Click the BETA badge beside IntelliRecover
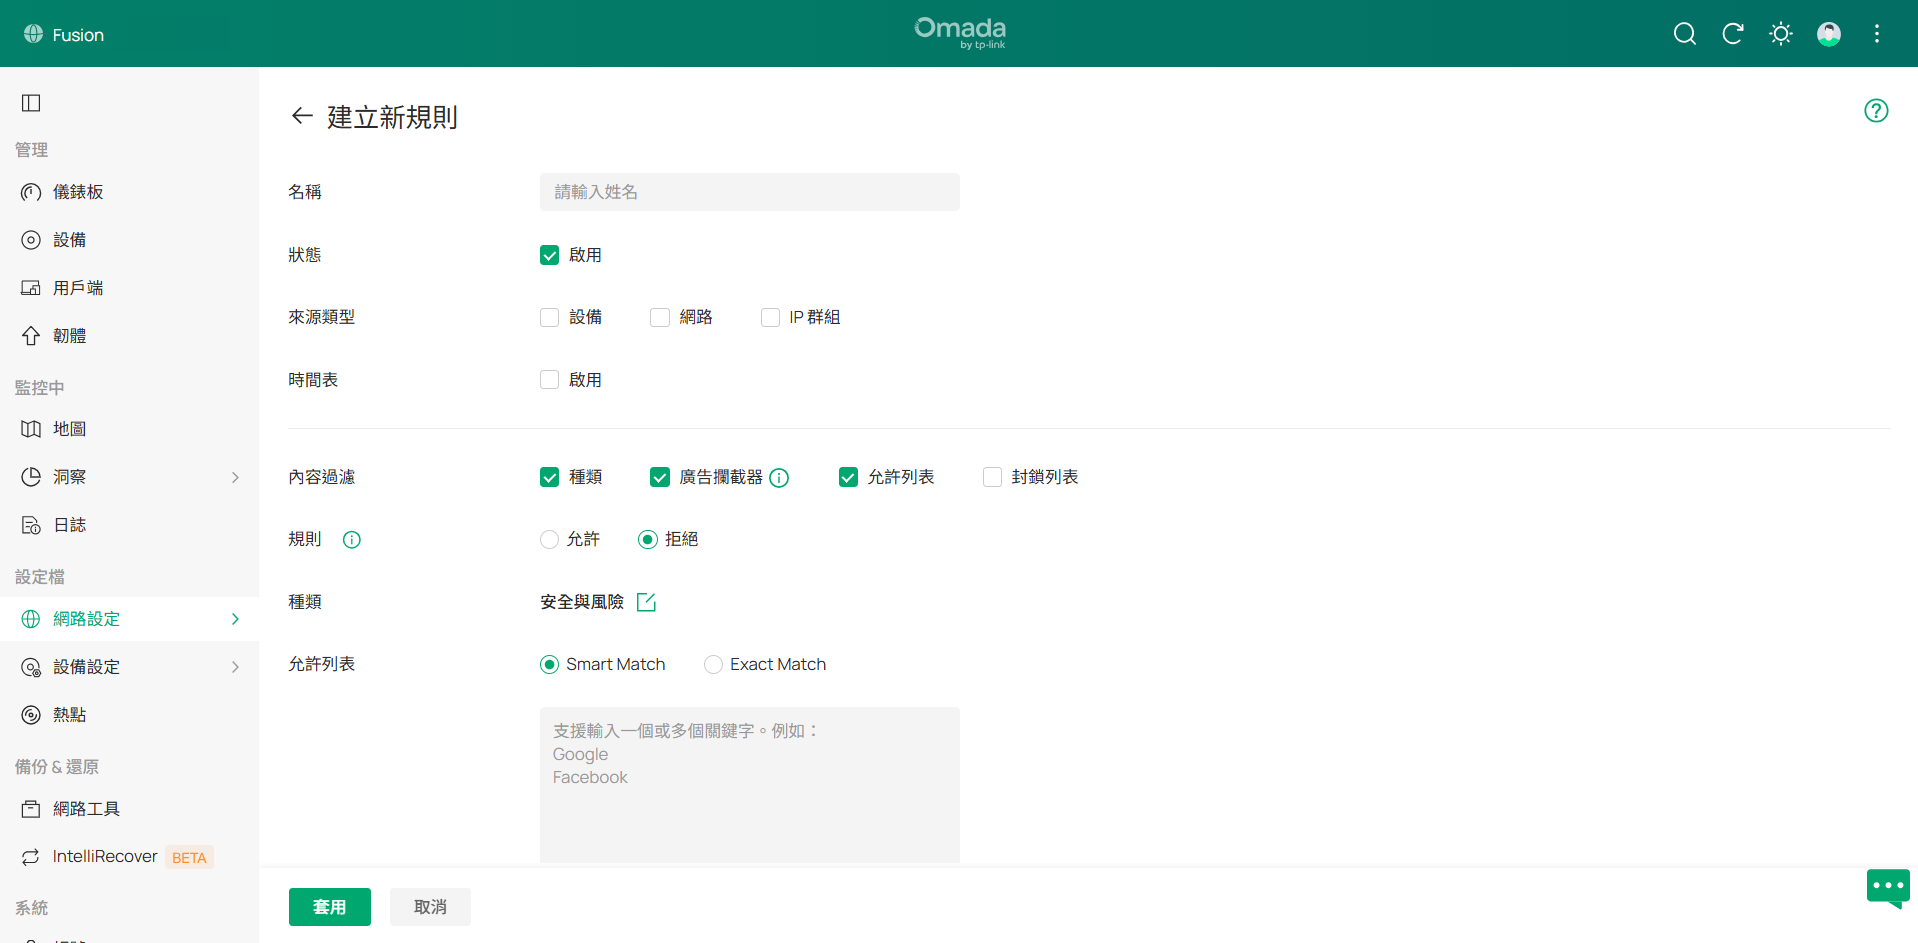 [x=189, y=858]
